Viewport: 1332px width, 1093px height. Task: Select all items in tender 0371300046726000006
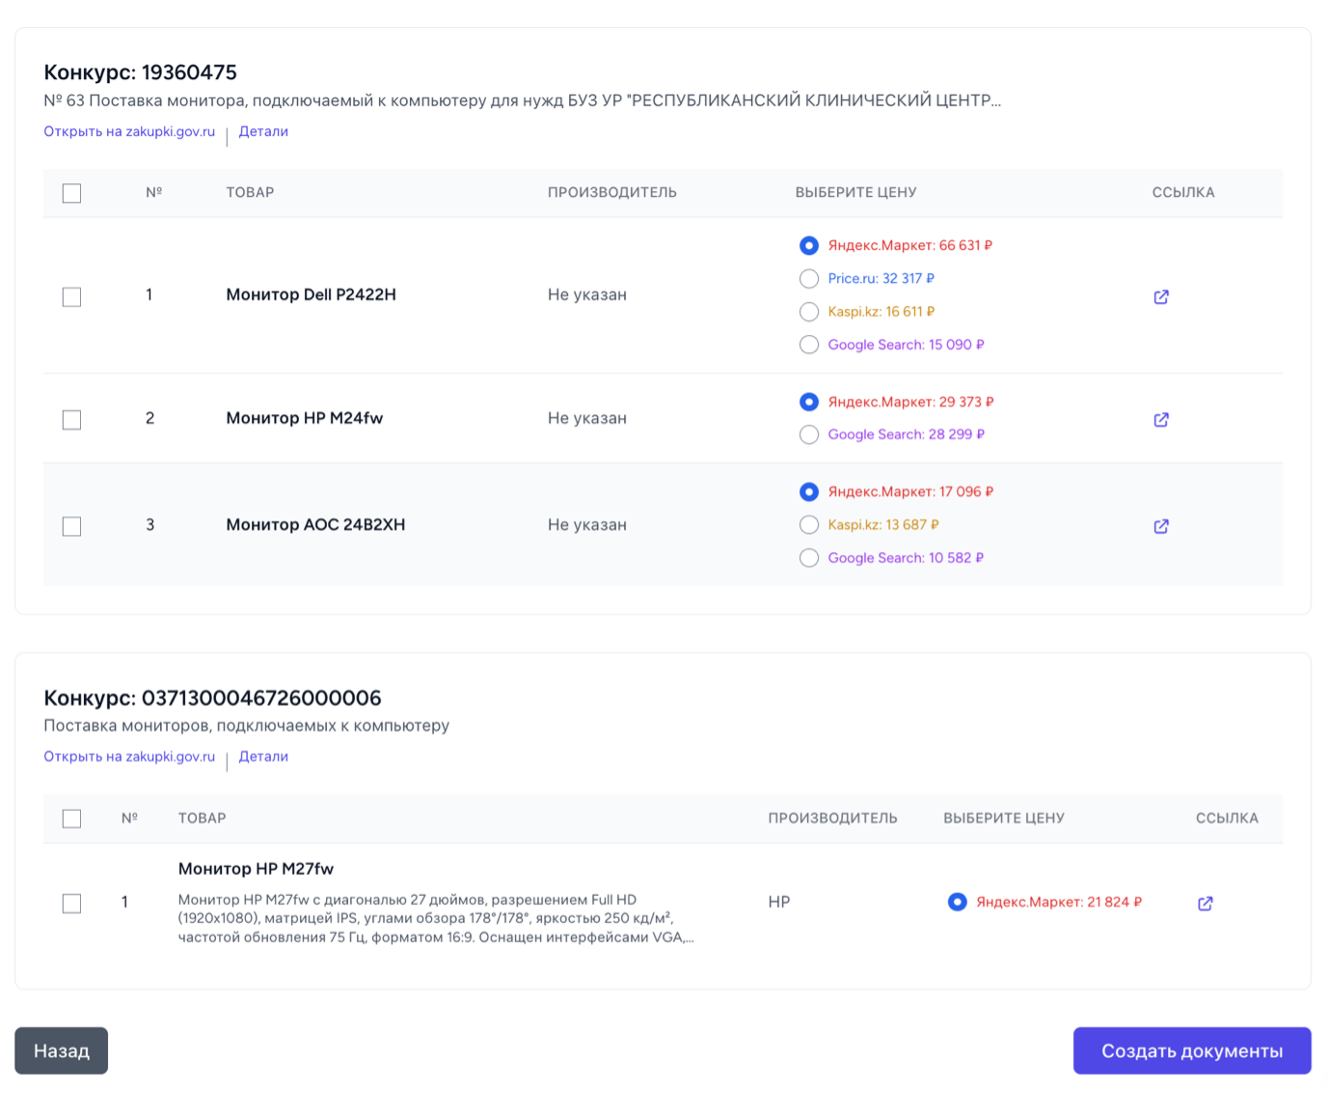72,819
